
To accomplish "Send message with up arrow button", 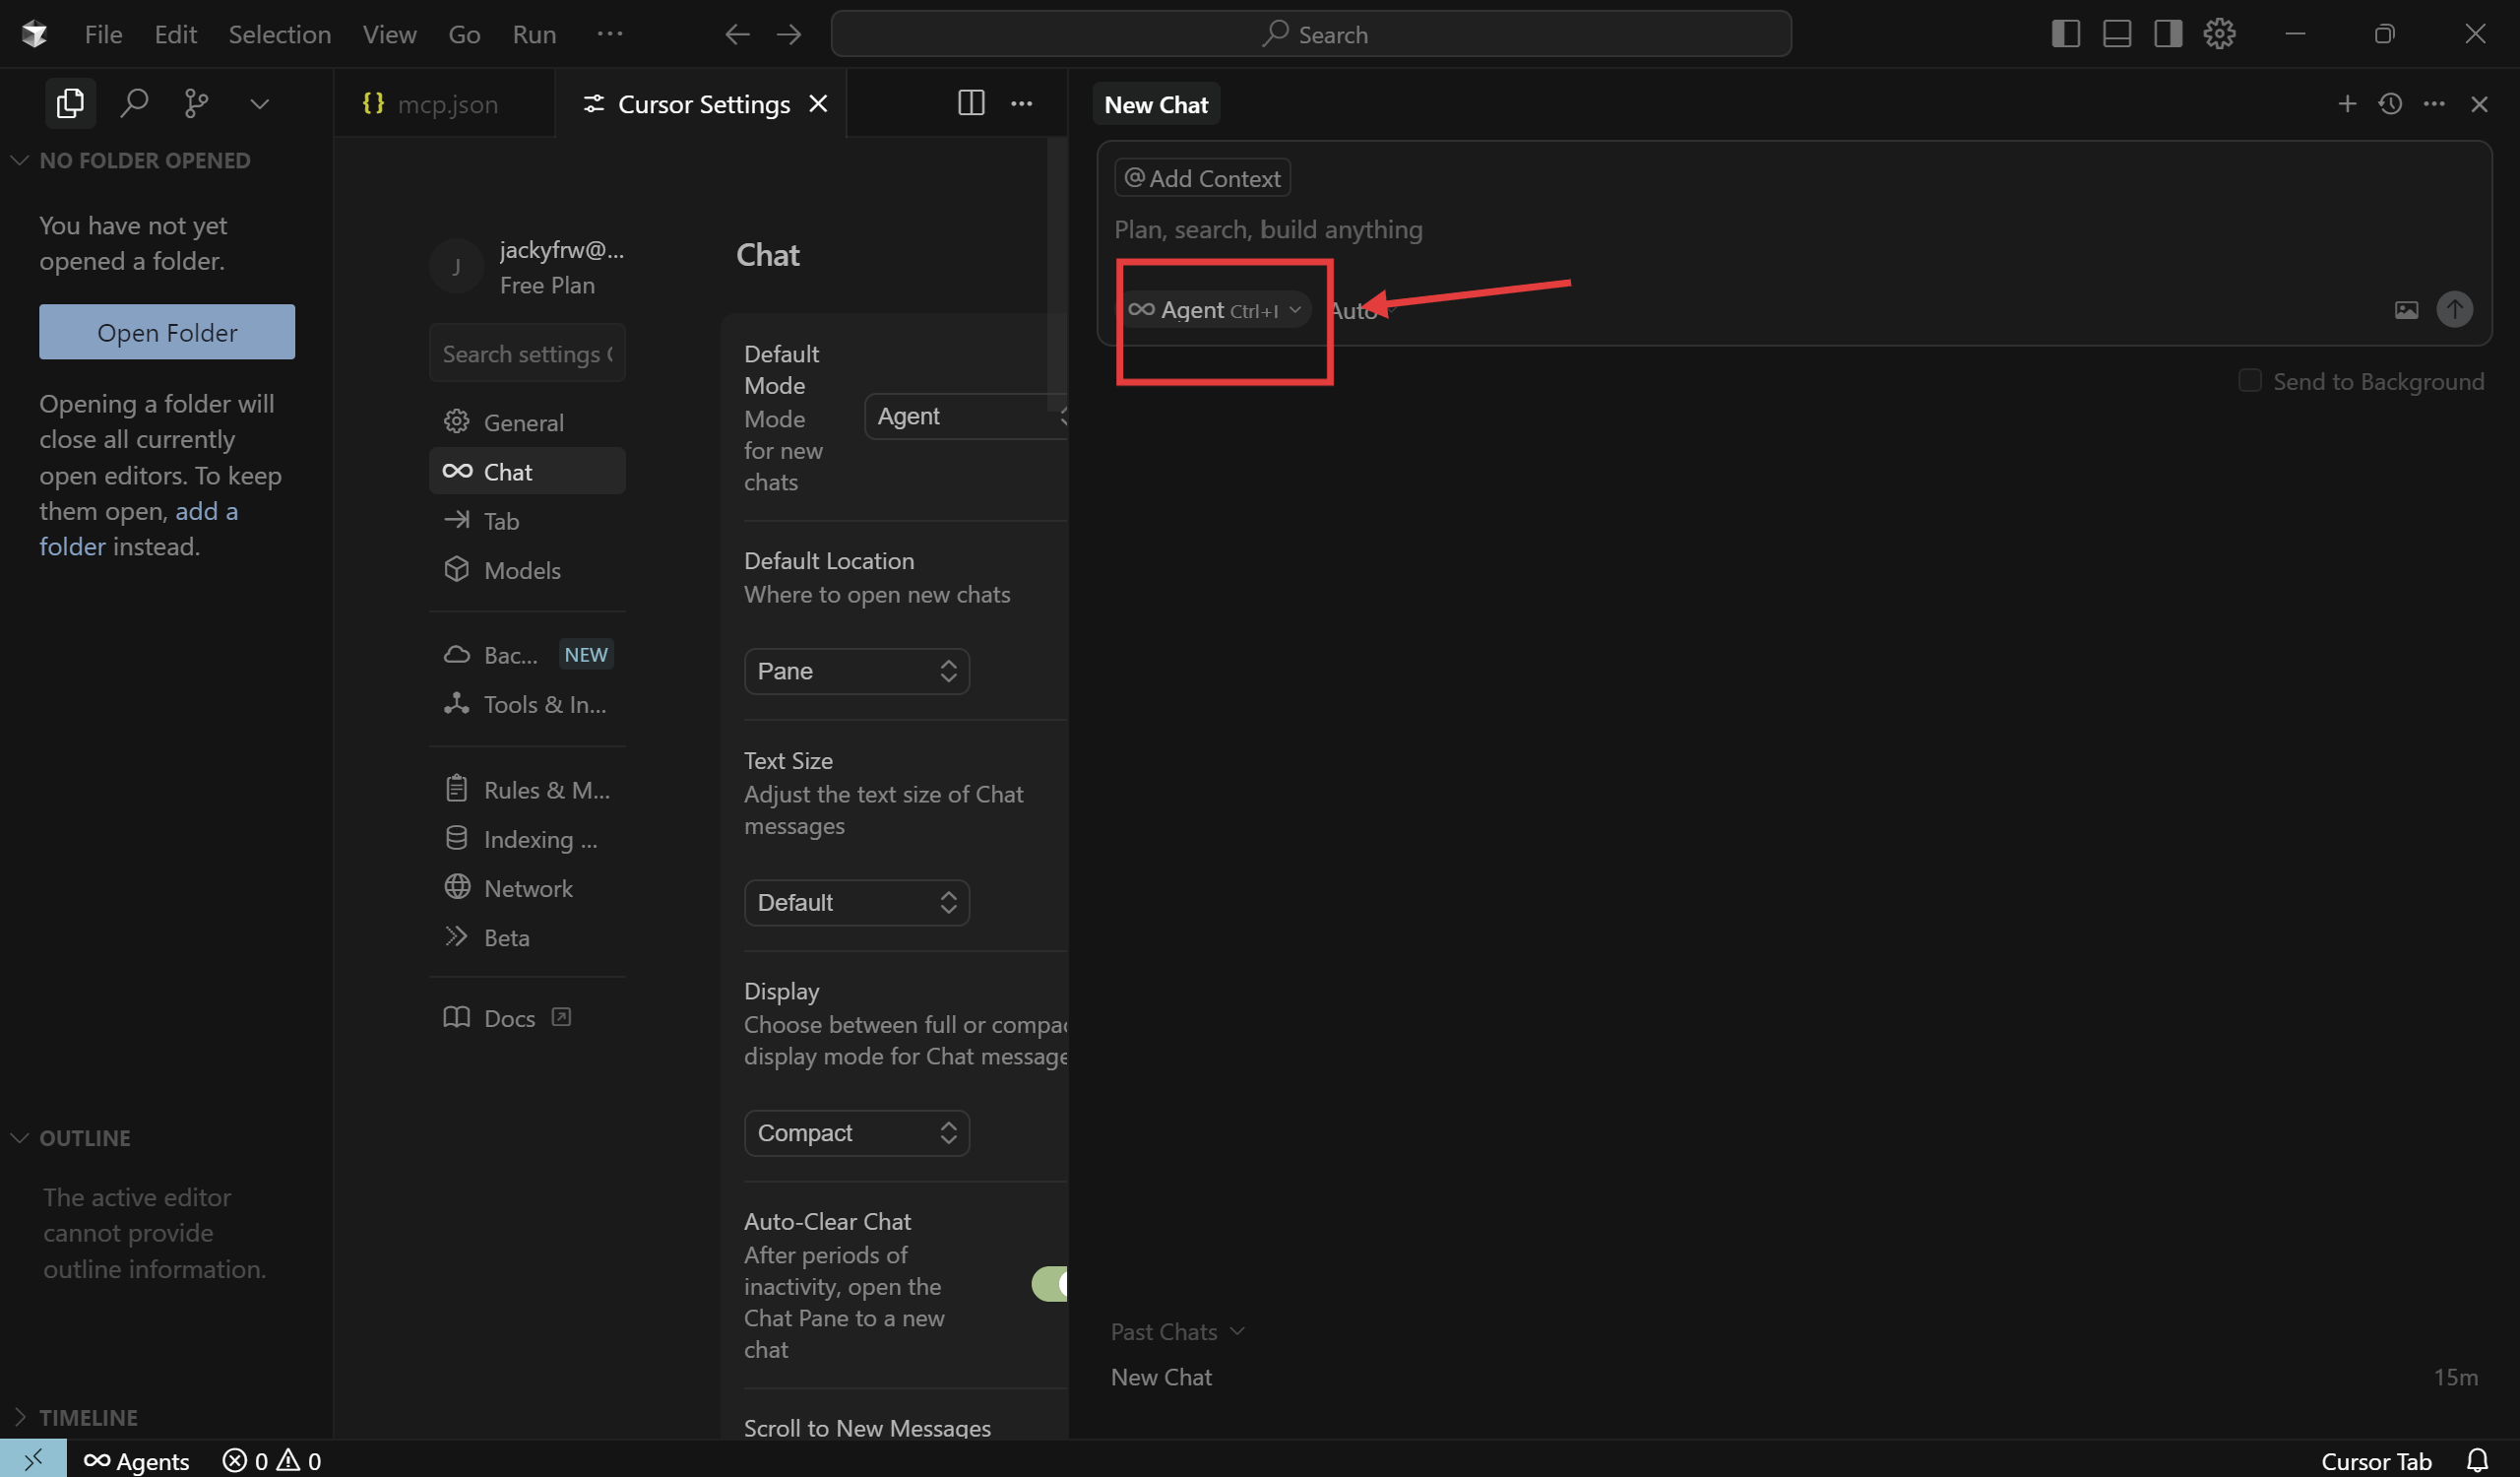I will 2454,310.
